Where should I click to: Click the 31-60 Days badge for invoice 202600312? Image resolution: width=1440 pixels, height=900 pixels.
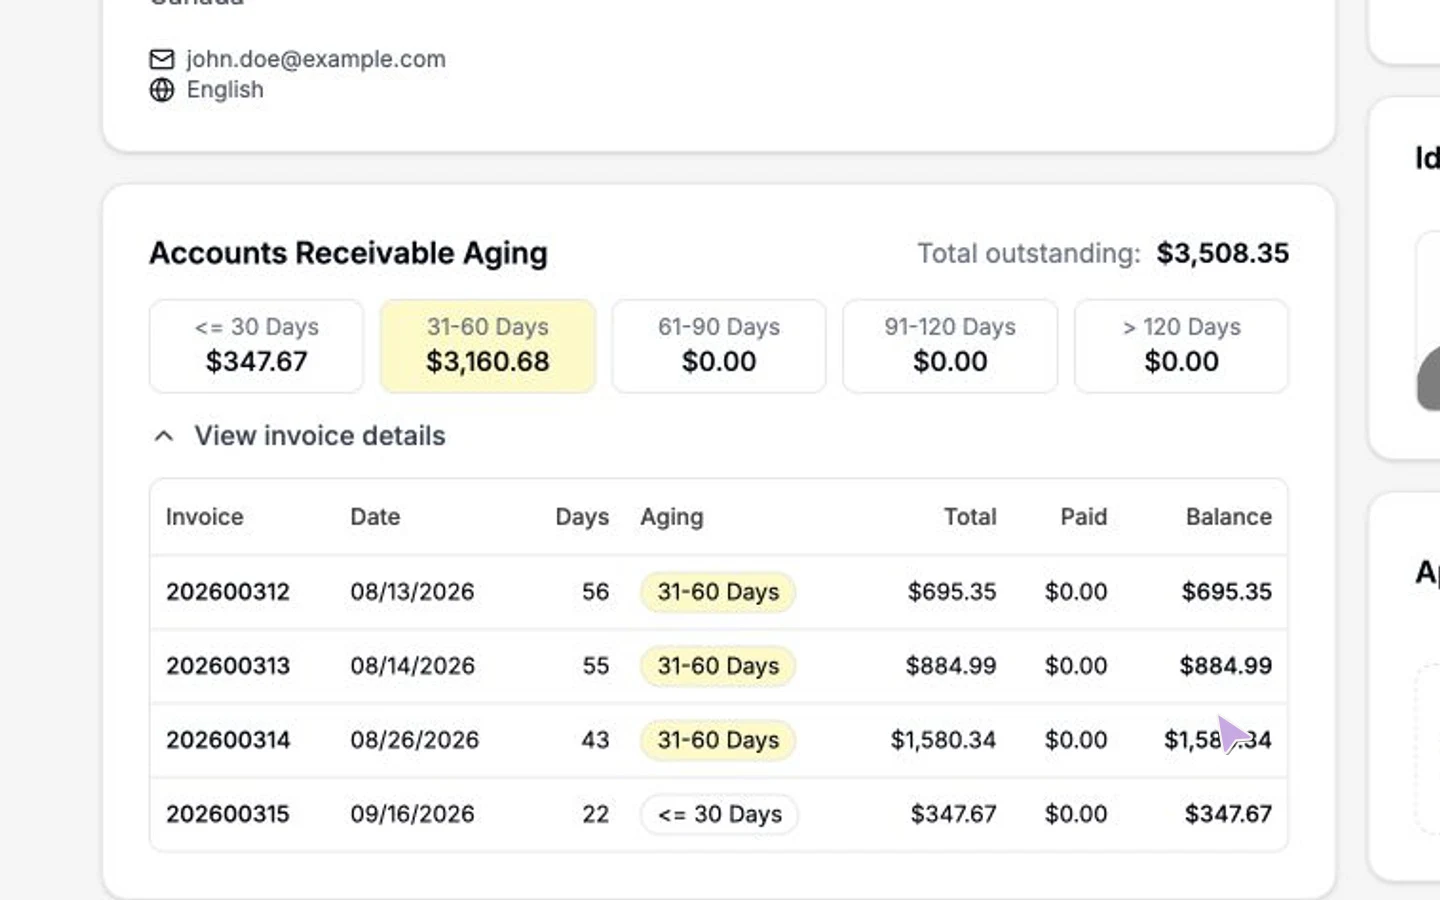click(x=718, y=592)
